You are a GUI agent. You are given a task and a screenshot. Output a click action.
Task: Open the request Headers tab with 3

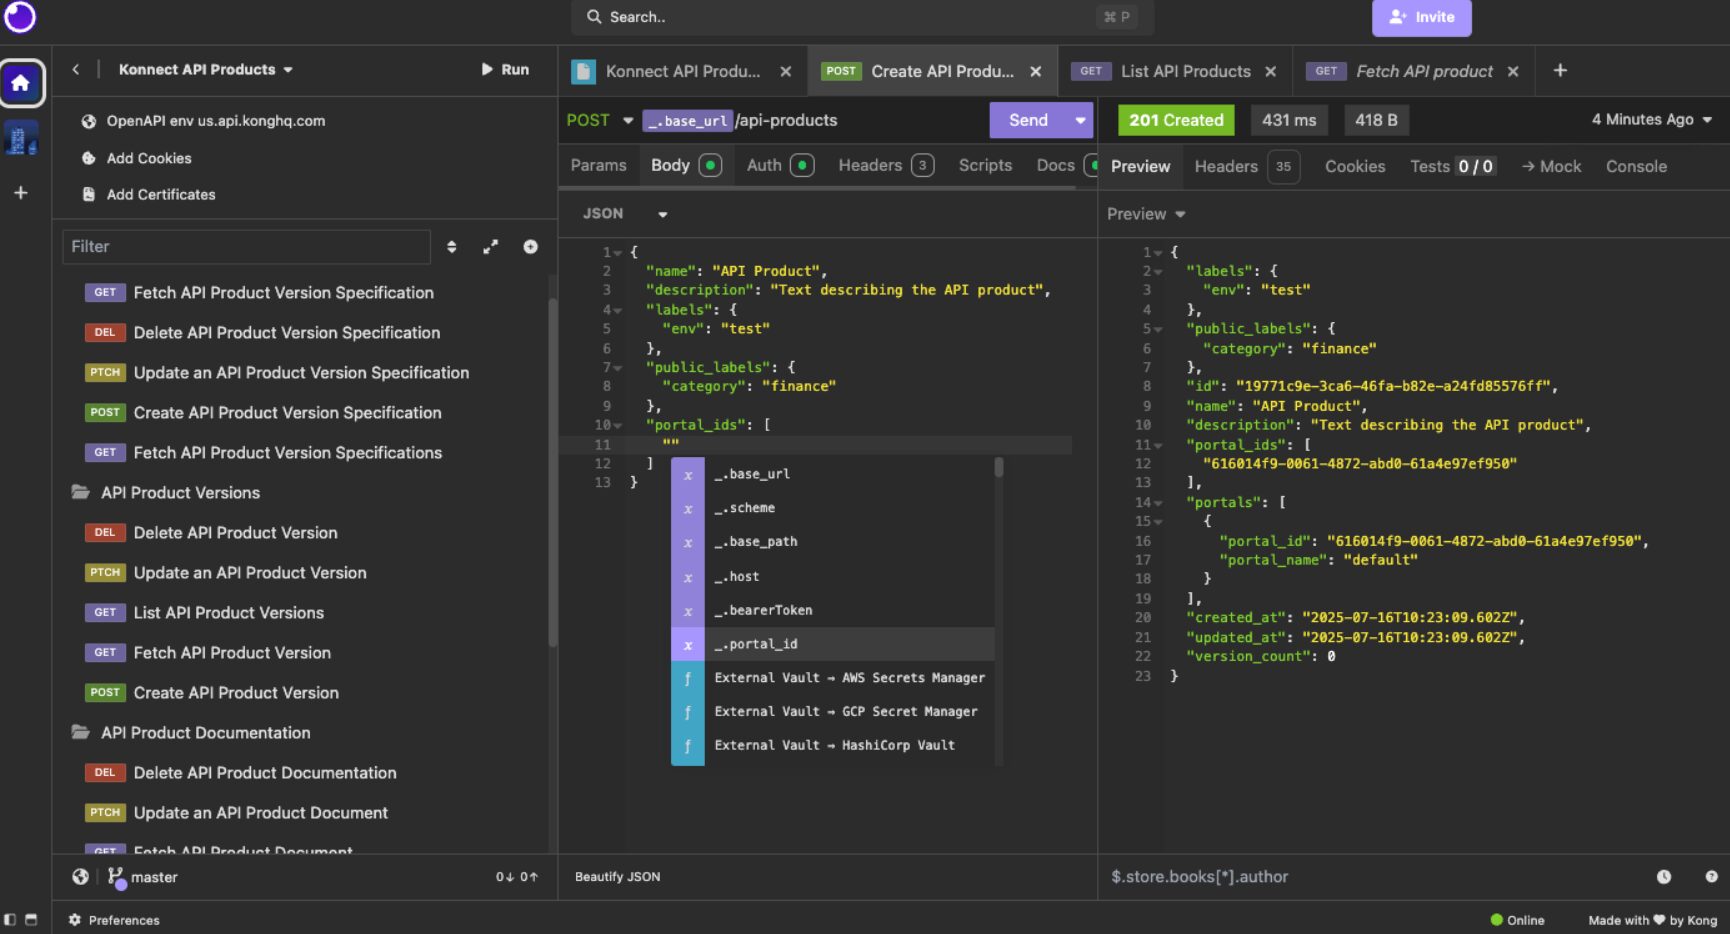pos(886,165)
